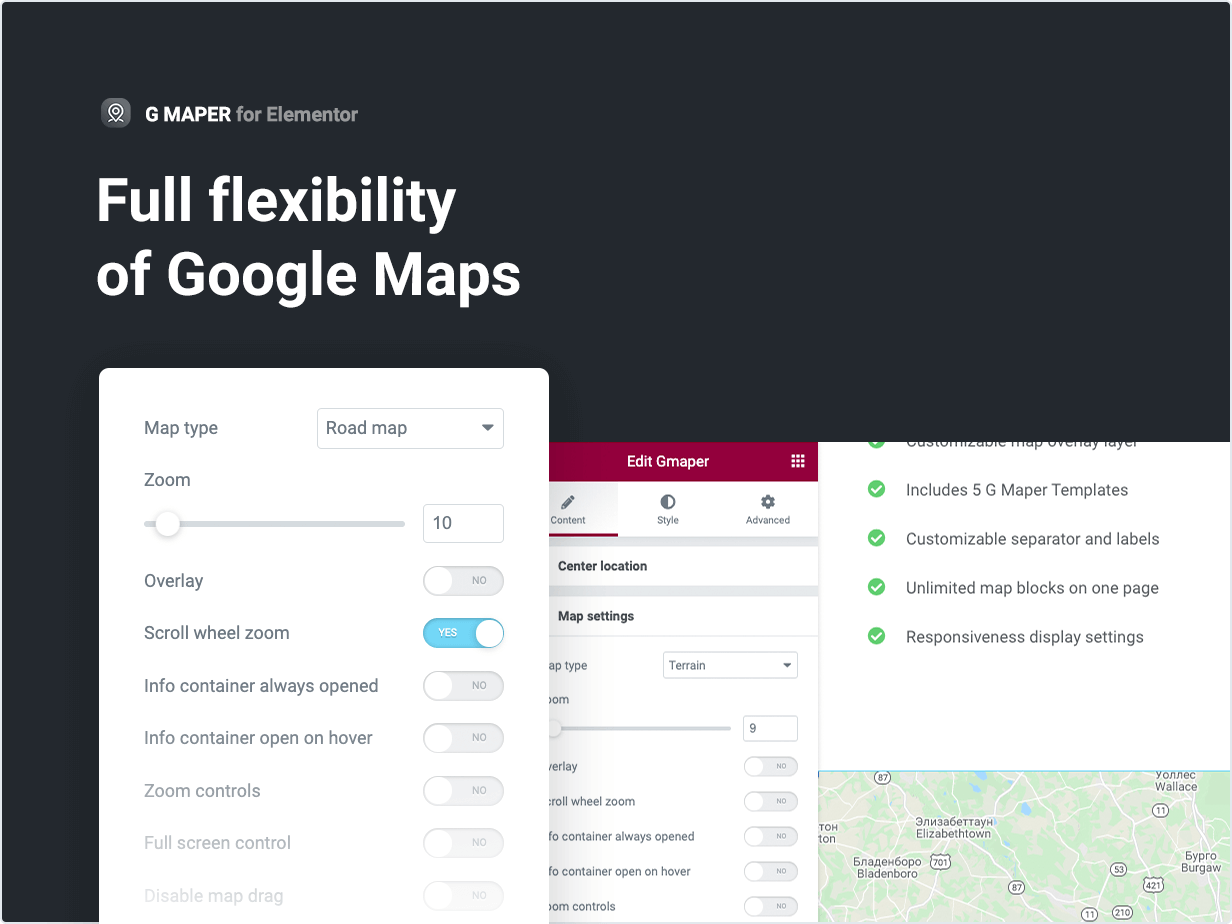
Task: Click checkmark icon beside Responsiveness display settings
Action: [876, 637]
